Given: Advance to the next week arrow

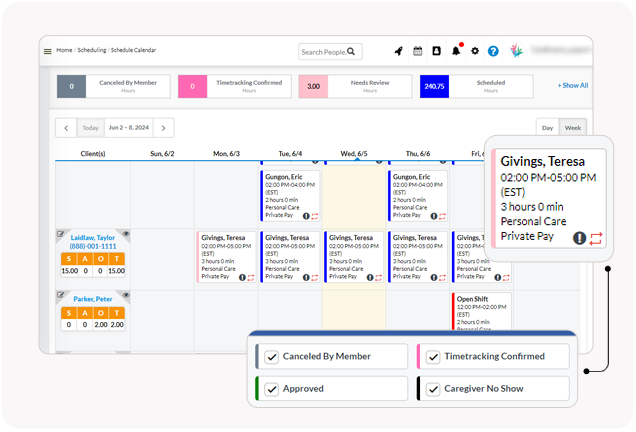Looking at the screenshot, I should [x=164, y=128].
